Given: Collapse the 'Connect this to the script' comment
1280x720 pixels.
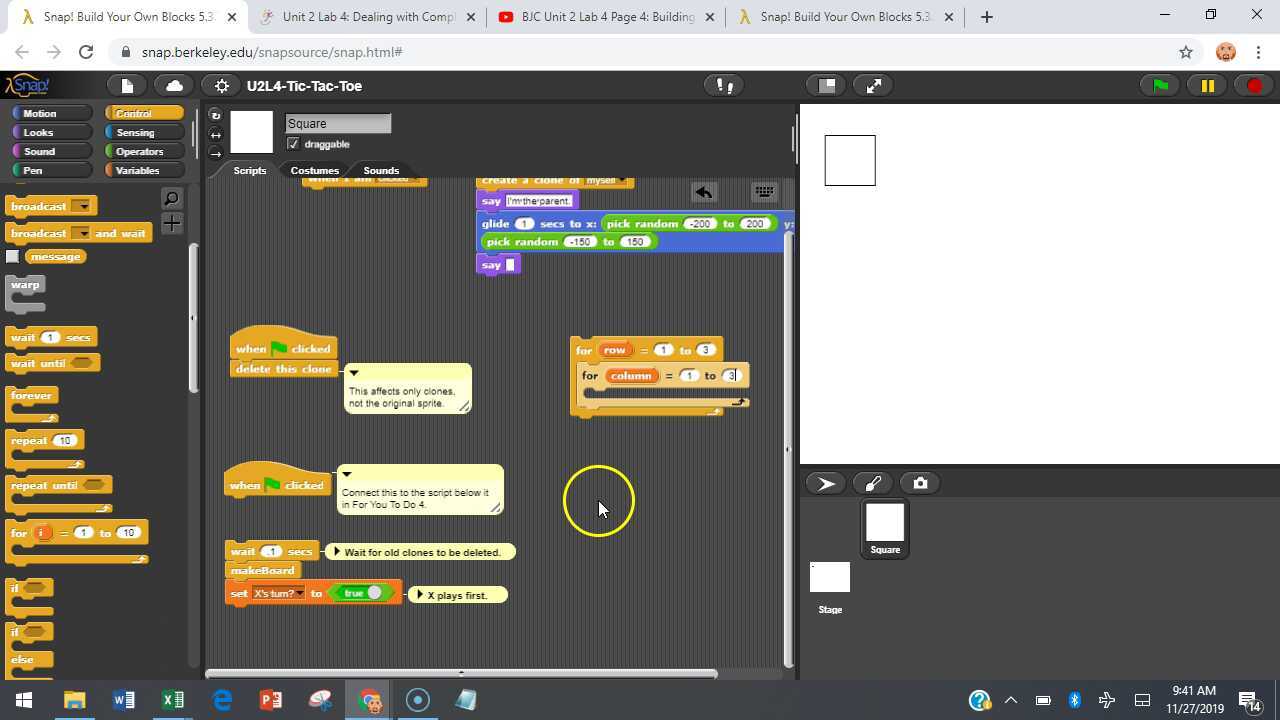Looking at the screenshot, I should [347, 473].
